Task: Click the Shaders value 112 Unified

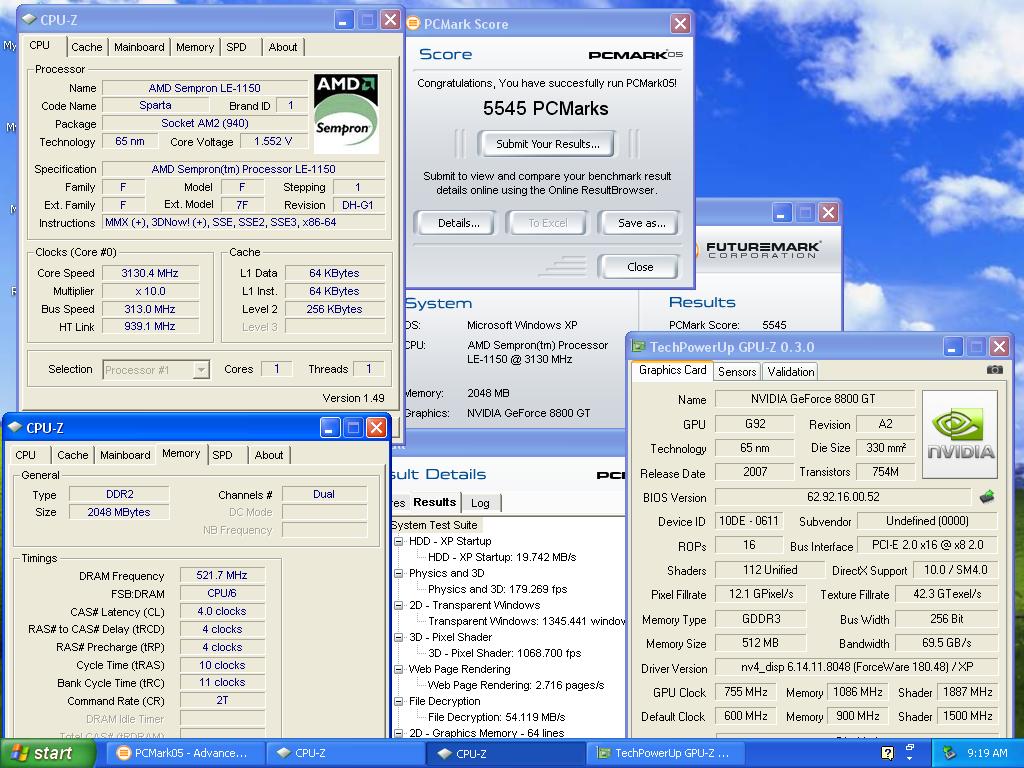Action: [769, 570]
